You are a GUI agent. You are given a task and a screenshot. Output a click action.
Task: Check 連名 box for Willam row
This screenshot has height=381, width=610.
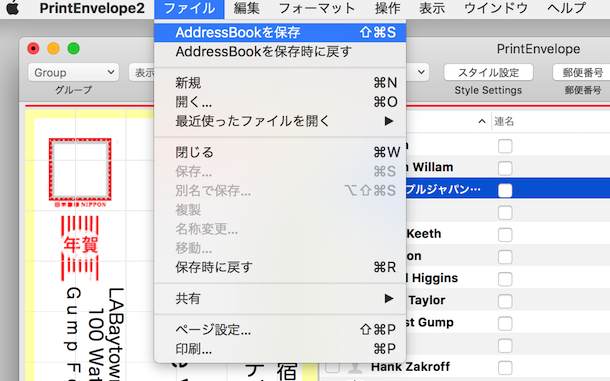click(x=505, y=168)
